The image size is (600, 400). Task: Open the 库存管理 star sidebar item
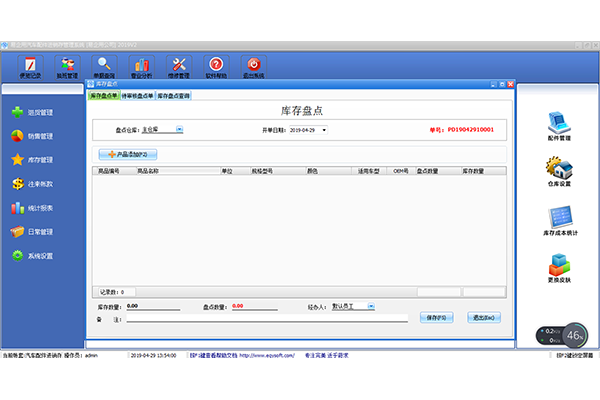[x=32, y=160]
